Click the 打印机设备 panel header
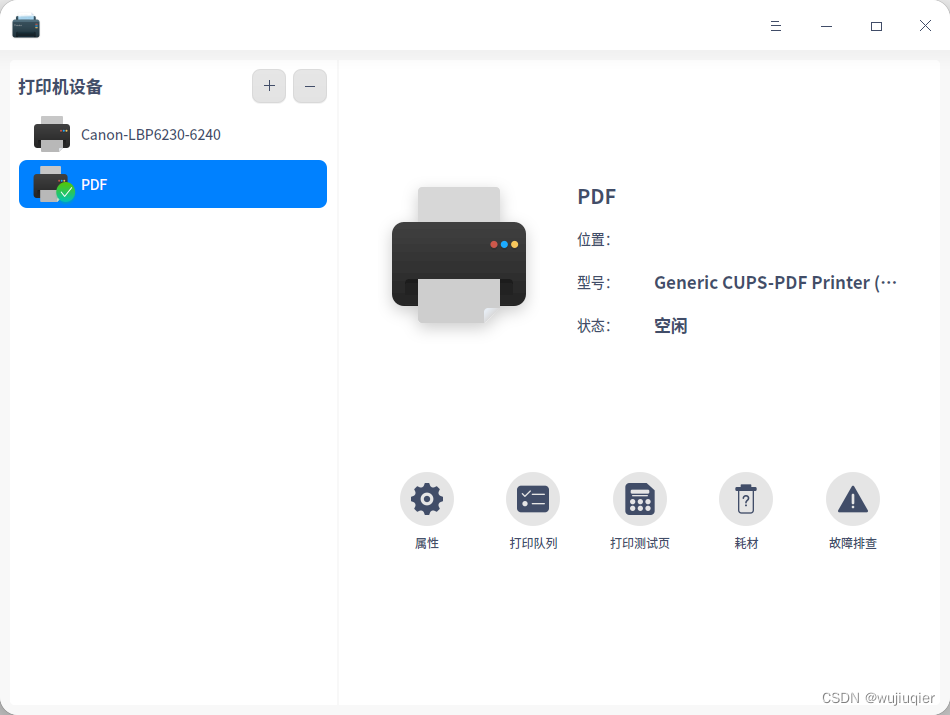 coord(60,87)
